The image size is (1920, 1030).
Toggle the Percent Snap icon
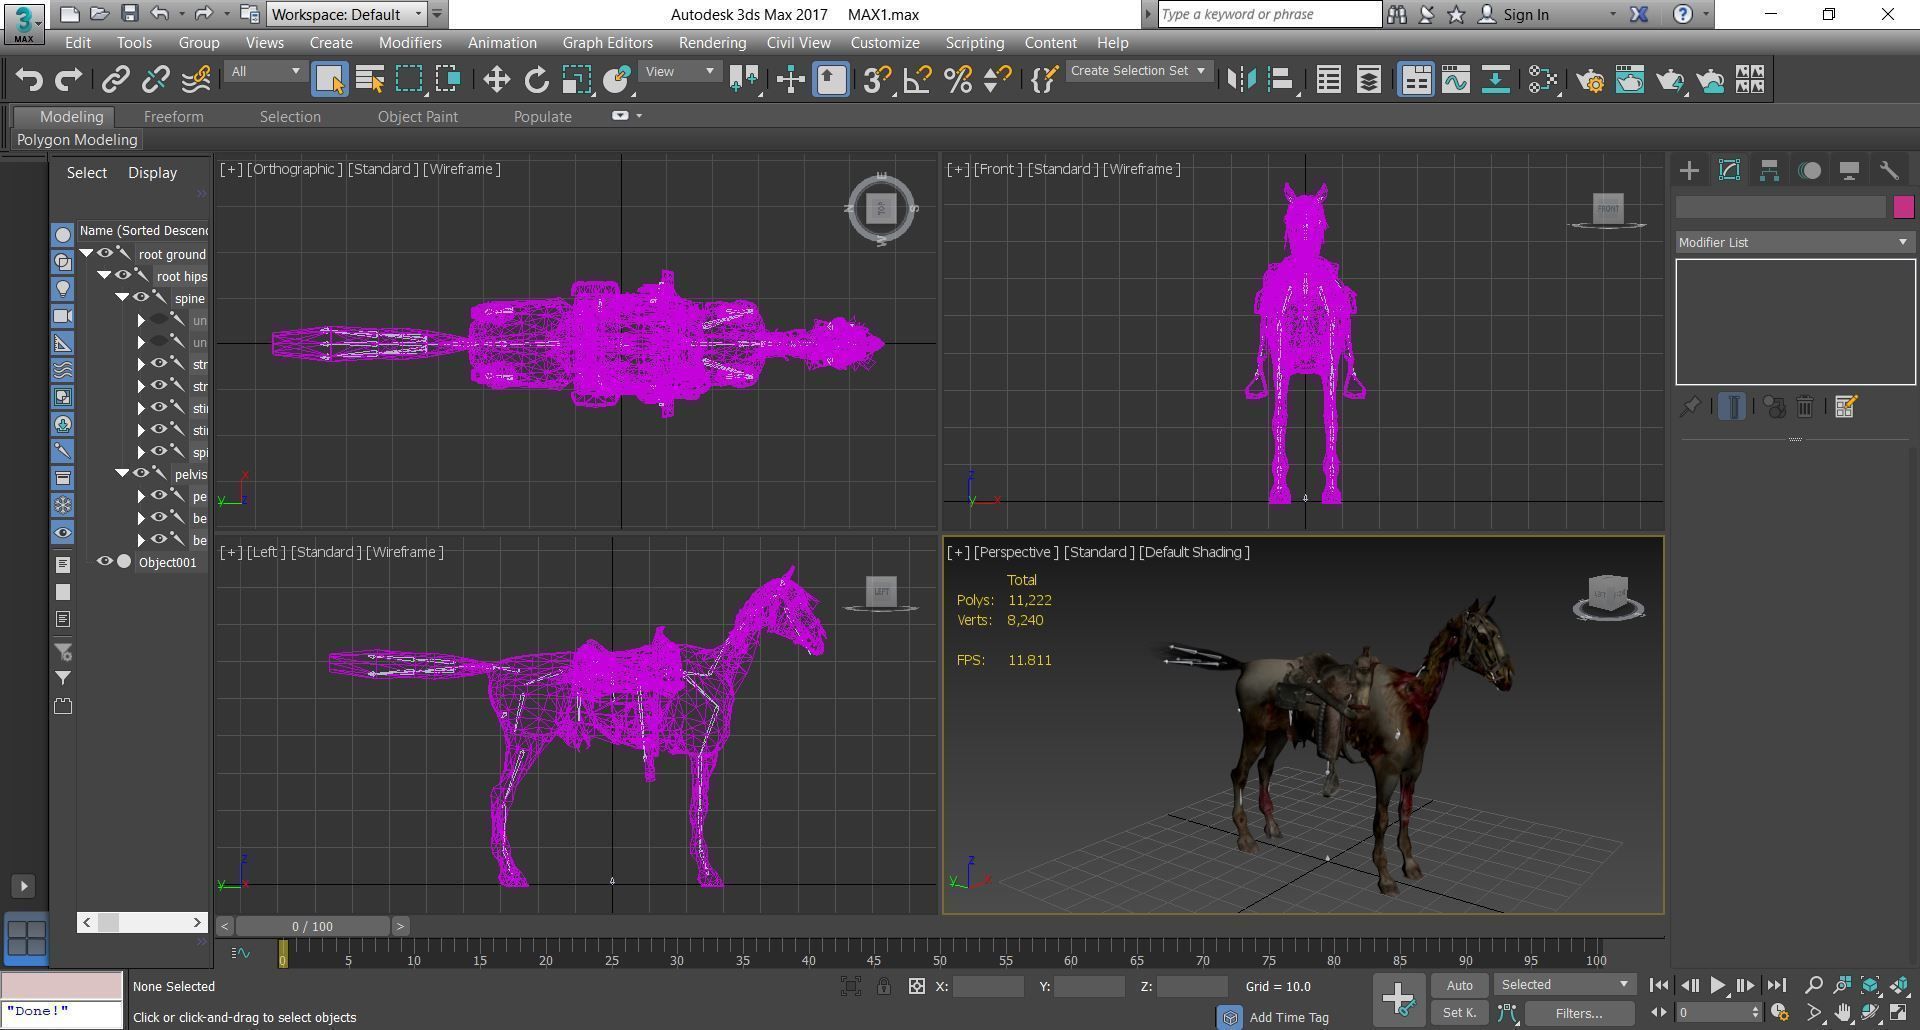(x=958, y=80)
